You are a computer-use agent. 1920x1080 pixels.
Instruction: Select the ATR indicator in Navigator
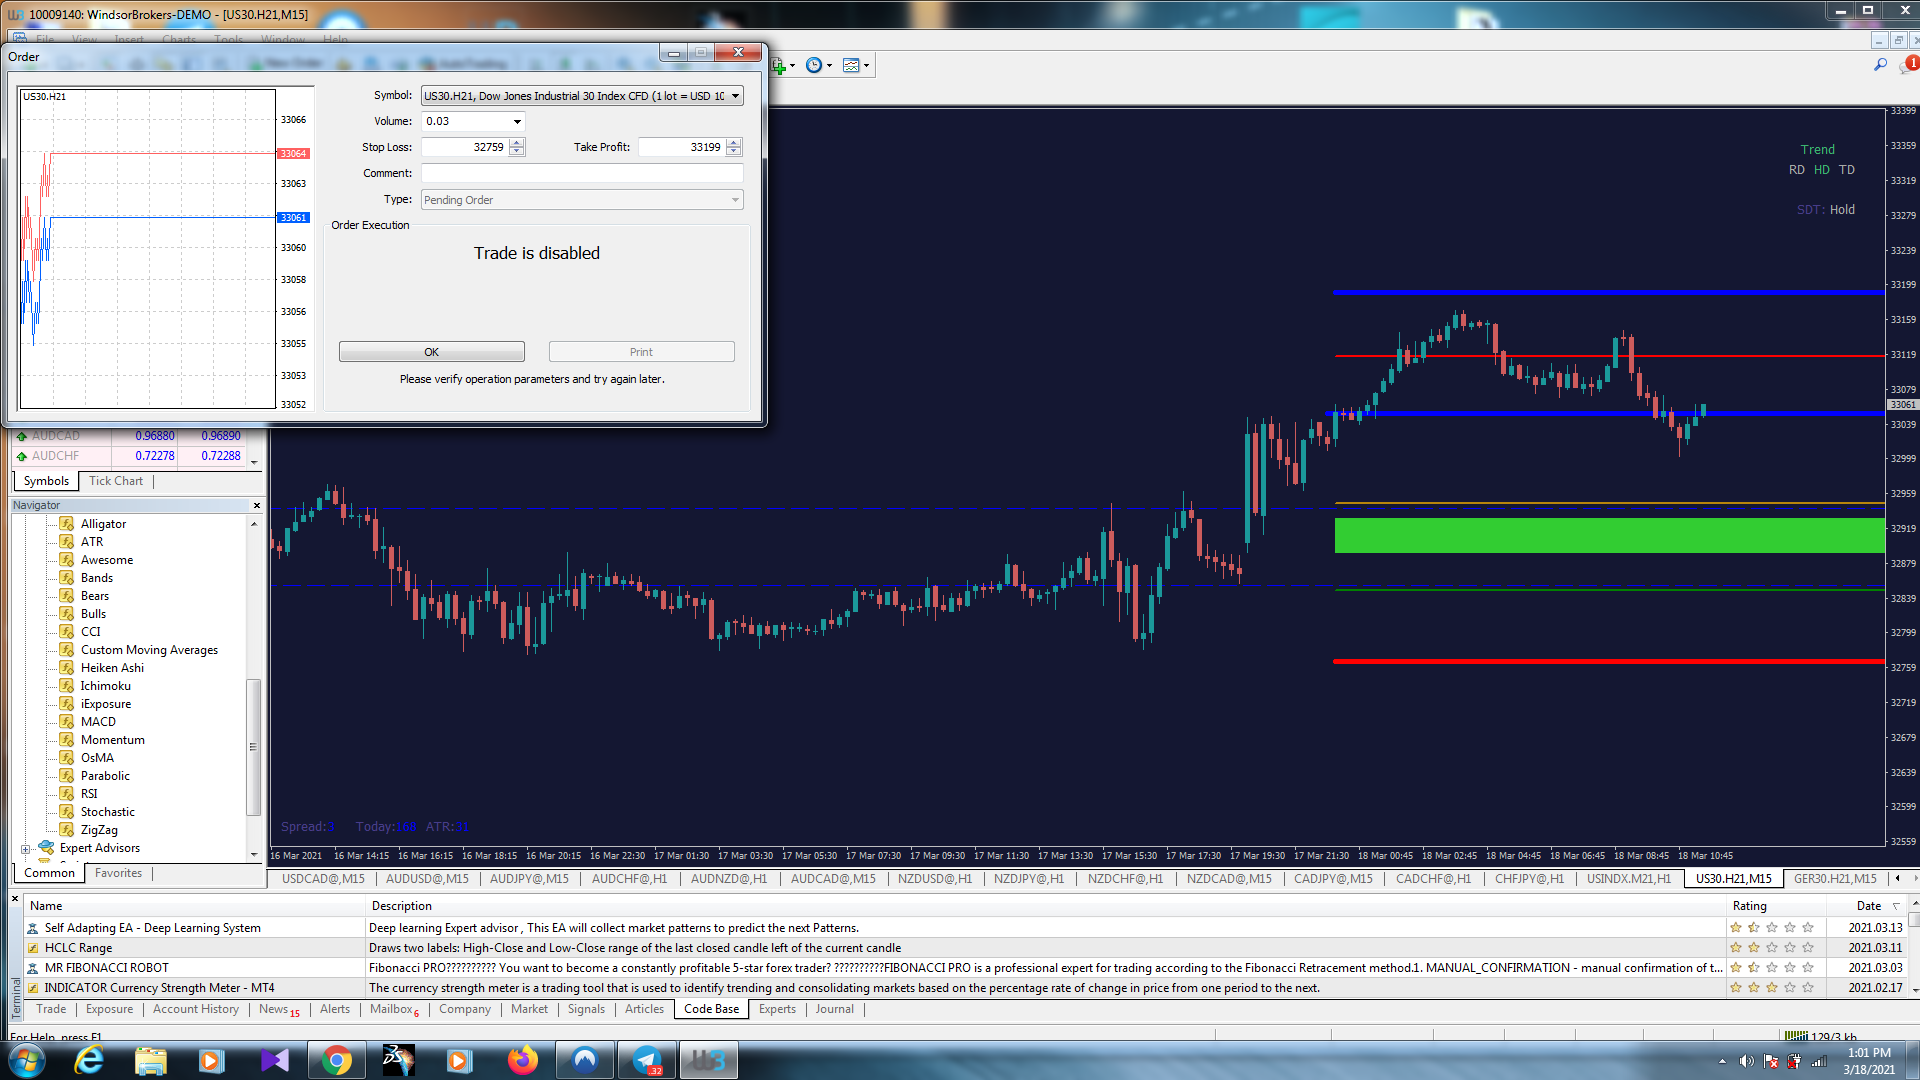click(x=91, y=542)
